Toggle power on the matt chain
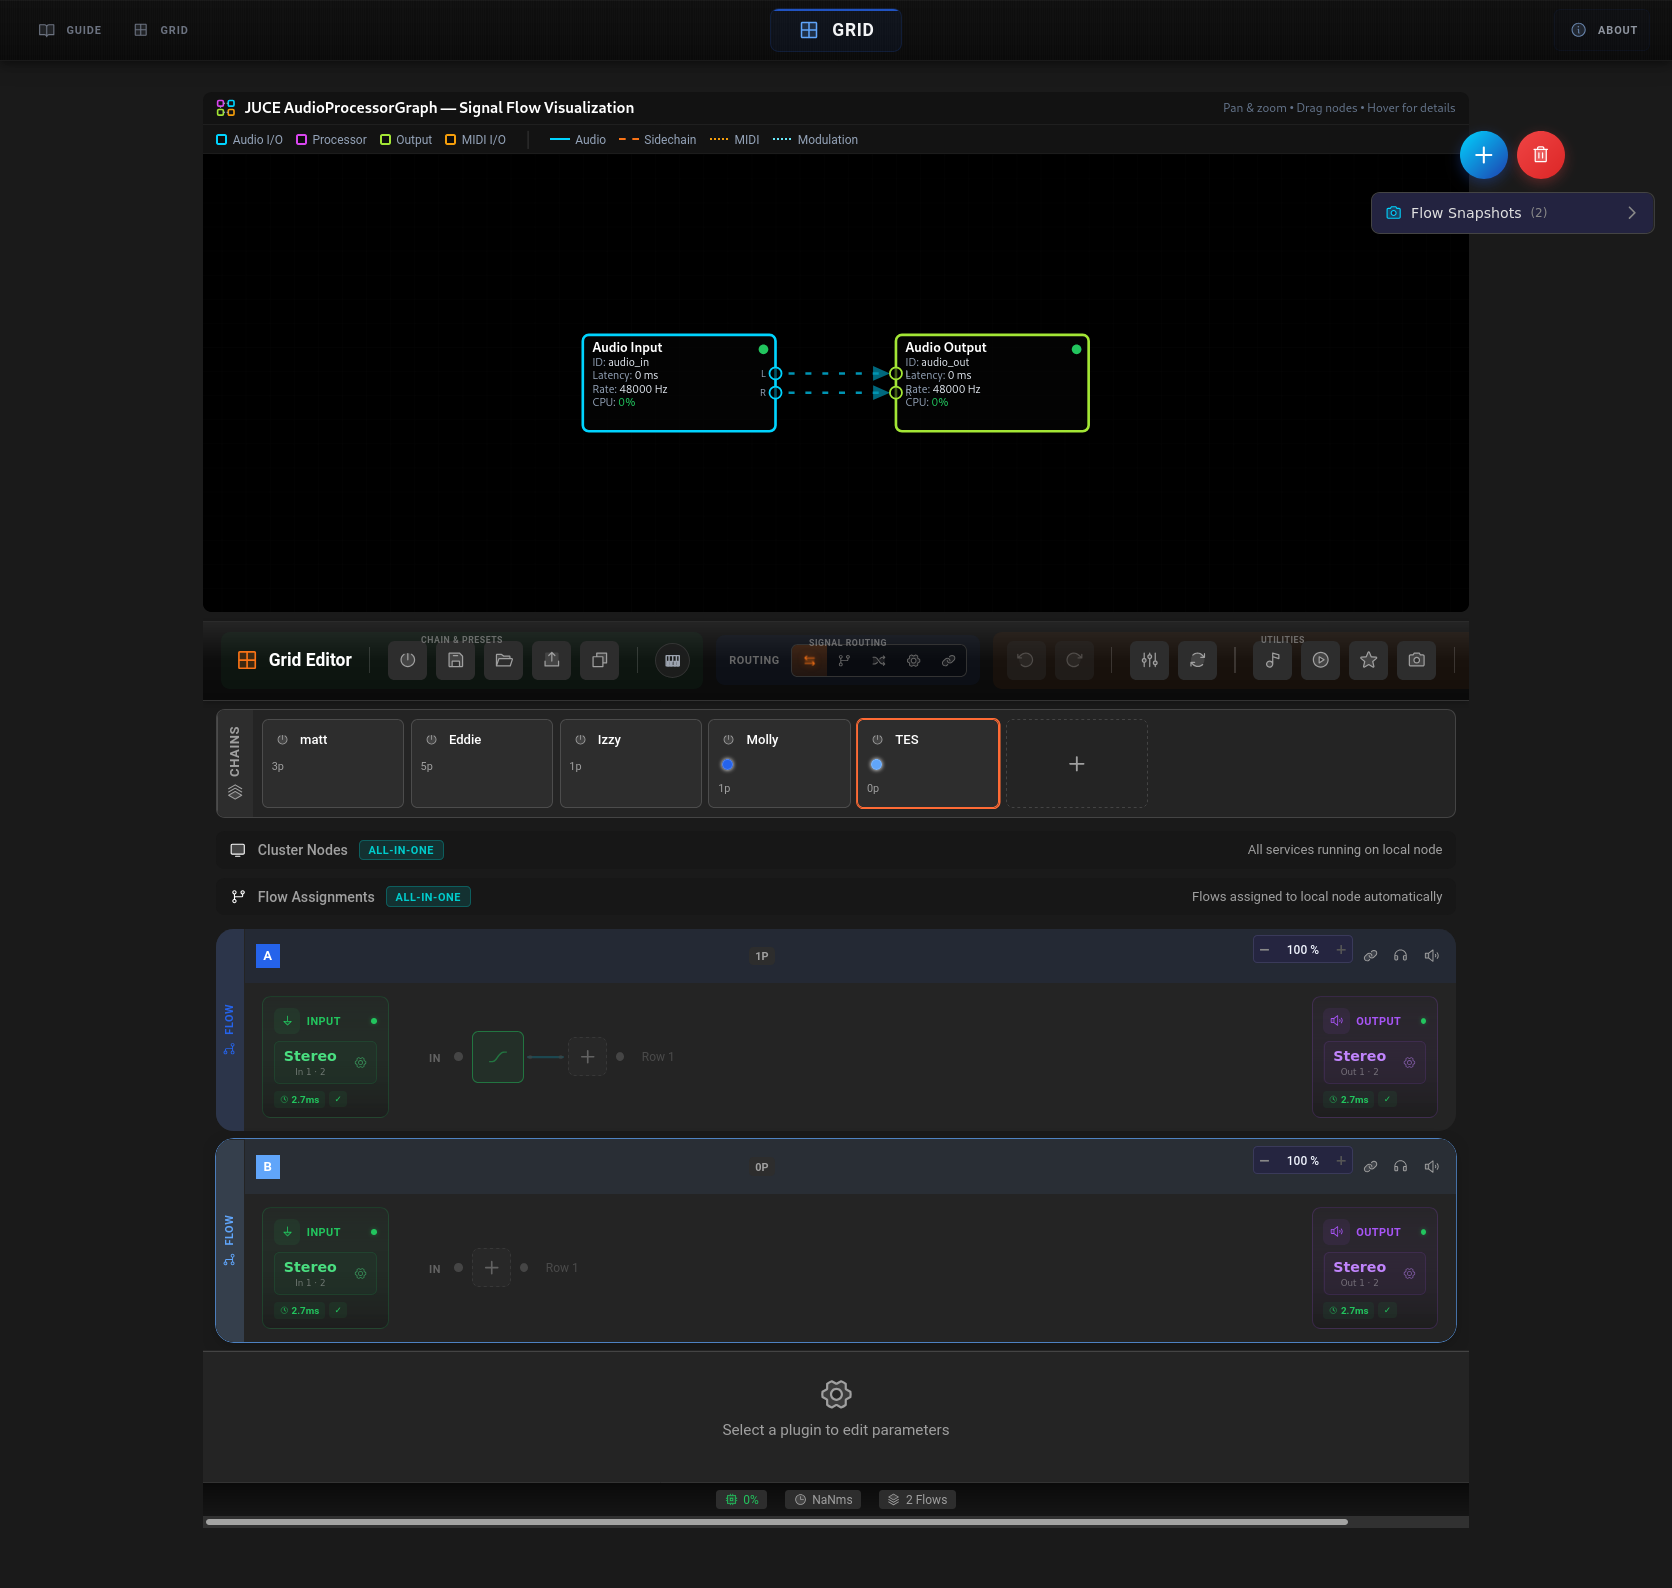Viewport: 1672px width, 1588px height. [283, 740]
